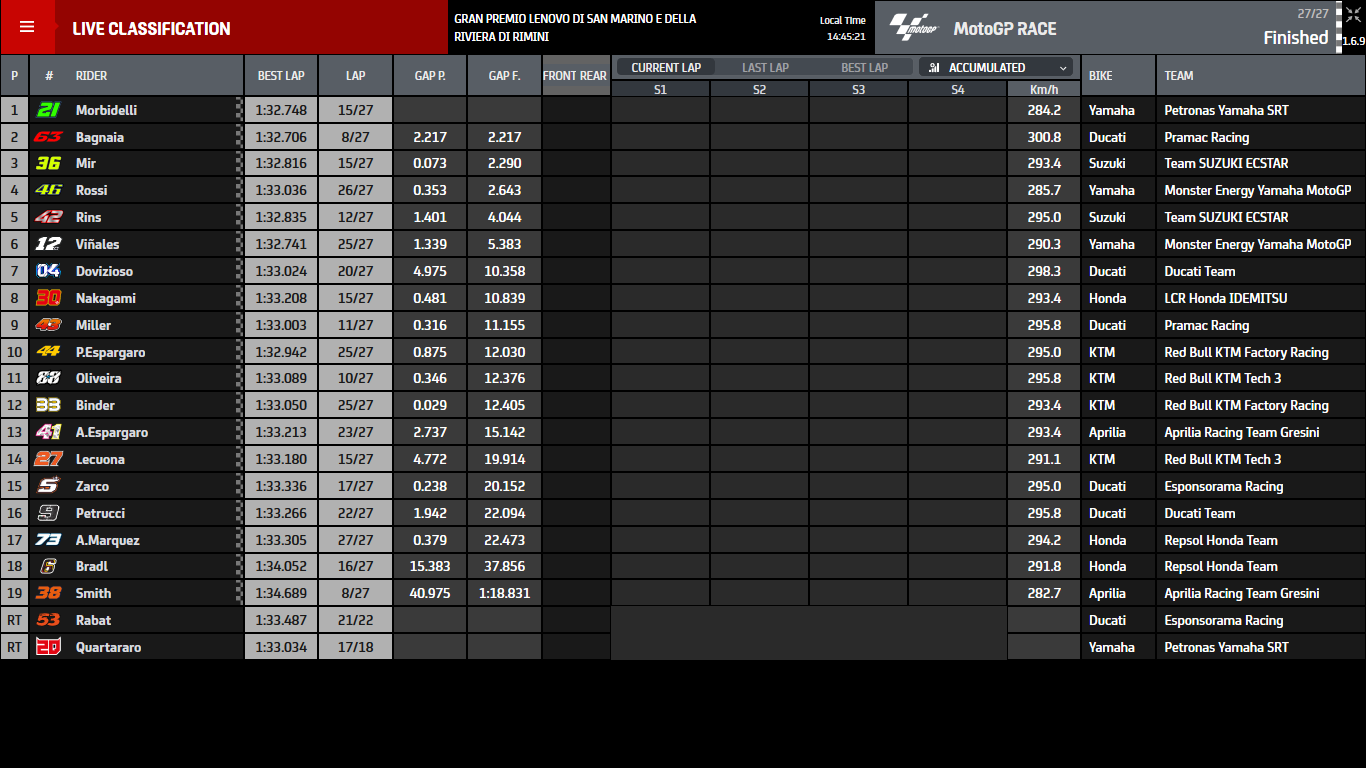Click the MotoGP logo
1366x768 pixels.
click(x=914, y=28)
